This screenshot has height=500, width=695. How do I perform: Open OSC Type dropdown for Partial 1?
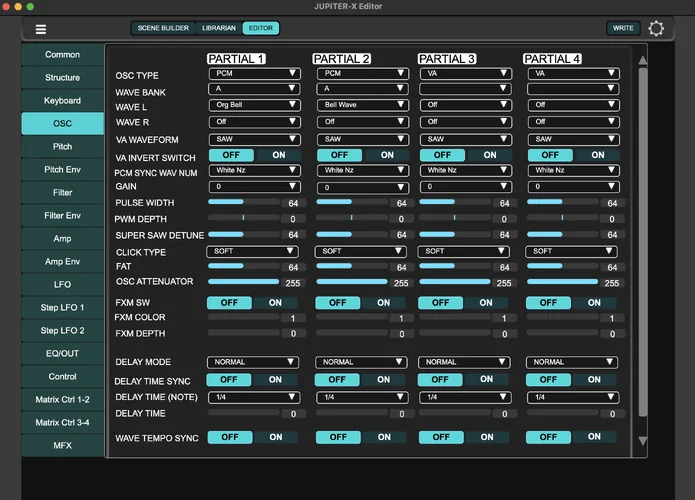coord(254,73)
